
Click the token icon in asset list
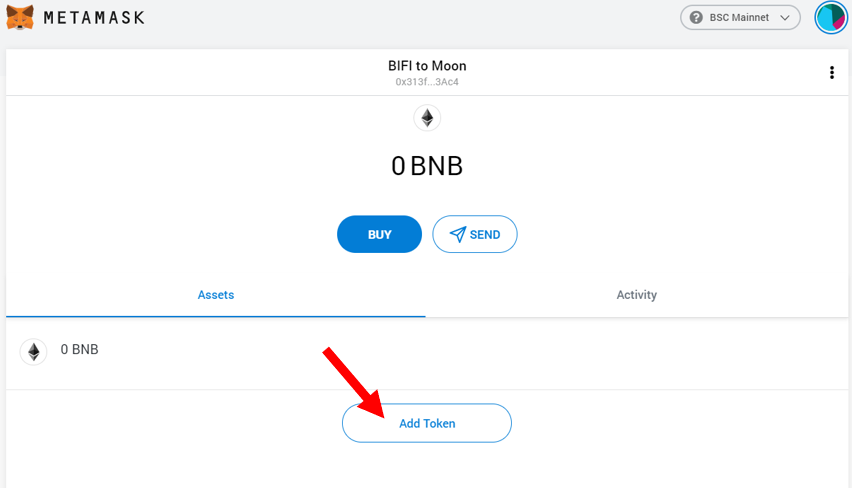point(34,352)
